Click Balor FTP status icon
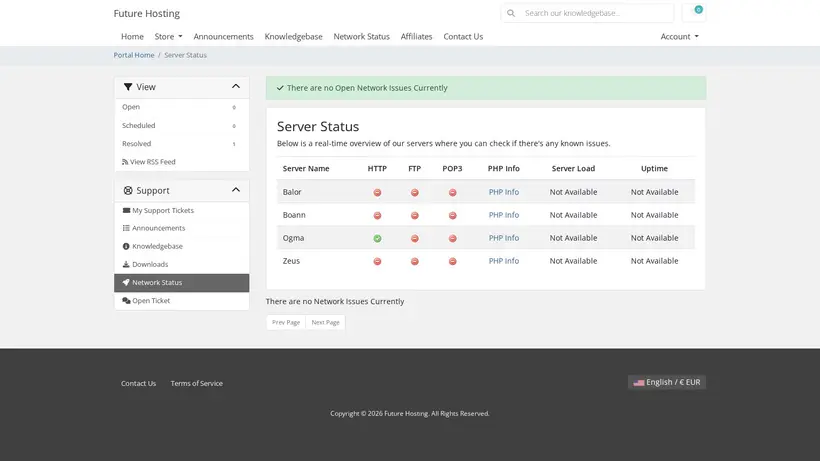This screenshot has width=820, height=461. pyautogui.click(x=415, y=192)
